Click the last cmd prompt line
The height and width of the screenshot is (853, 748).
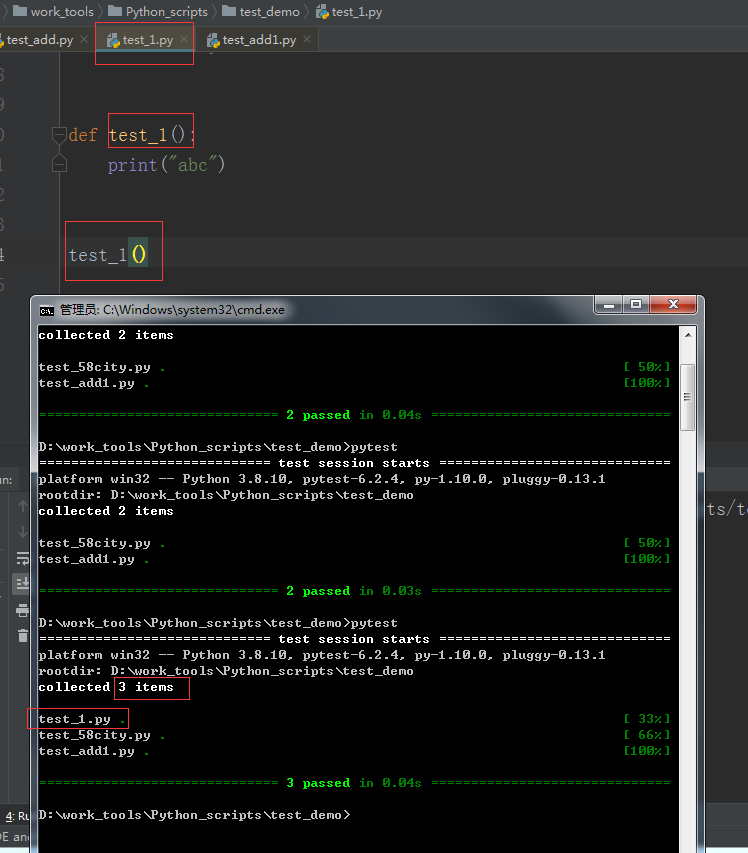point(194,815)
